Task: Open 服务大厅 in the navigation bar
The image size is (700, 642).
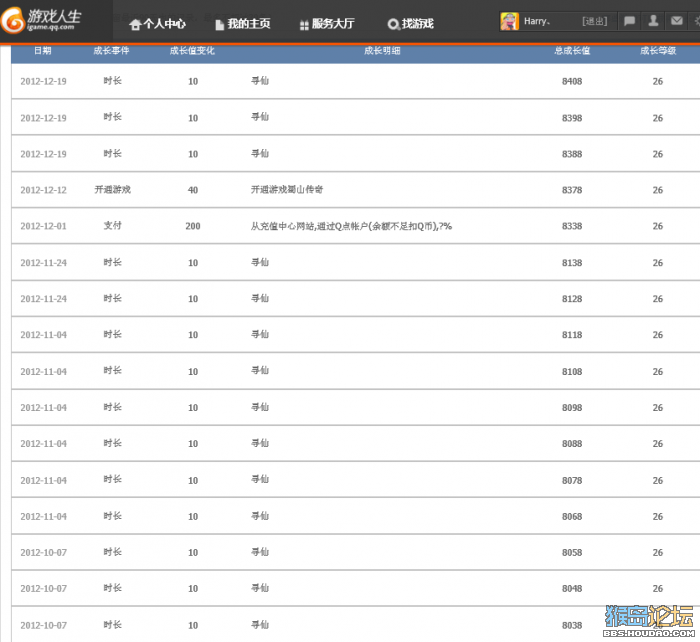Action: pyautogui.click(x=327, y=24)
